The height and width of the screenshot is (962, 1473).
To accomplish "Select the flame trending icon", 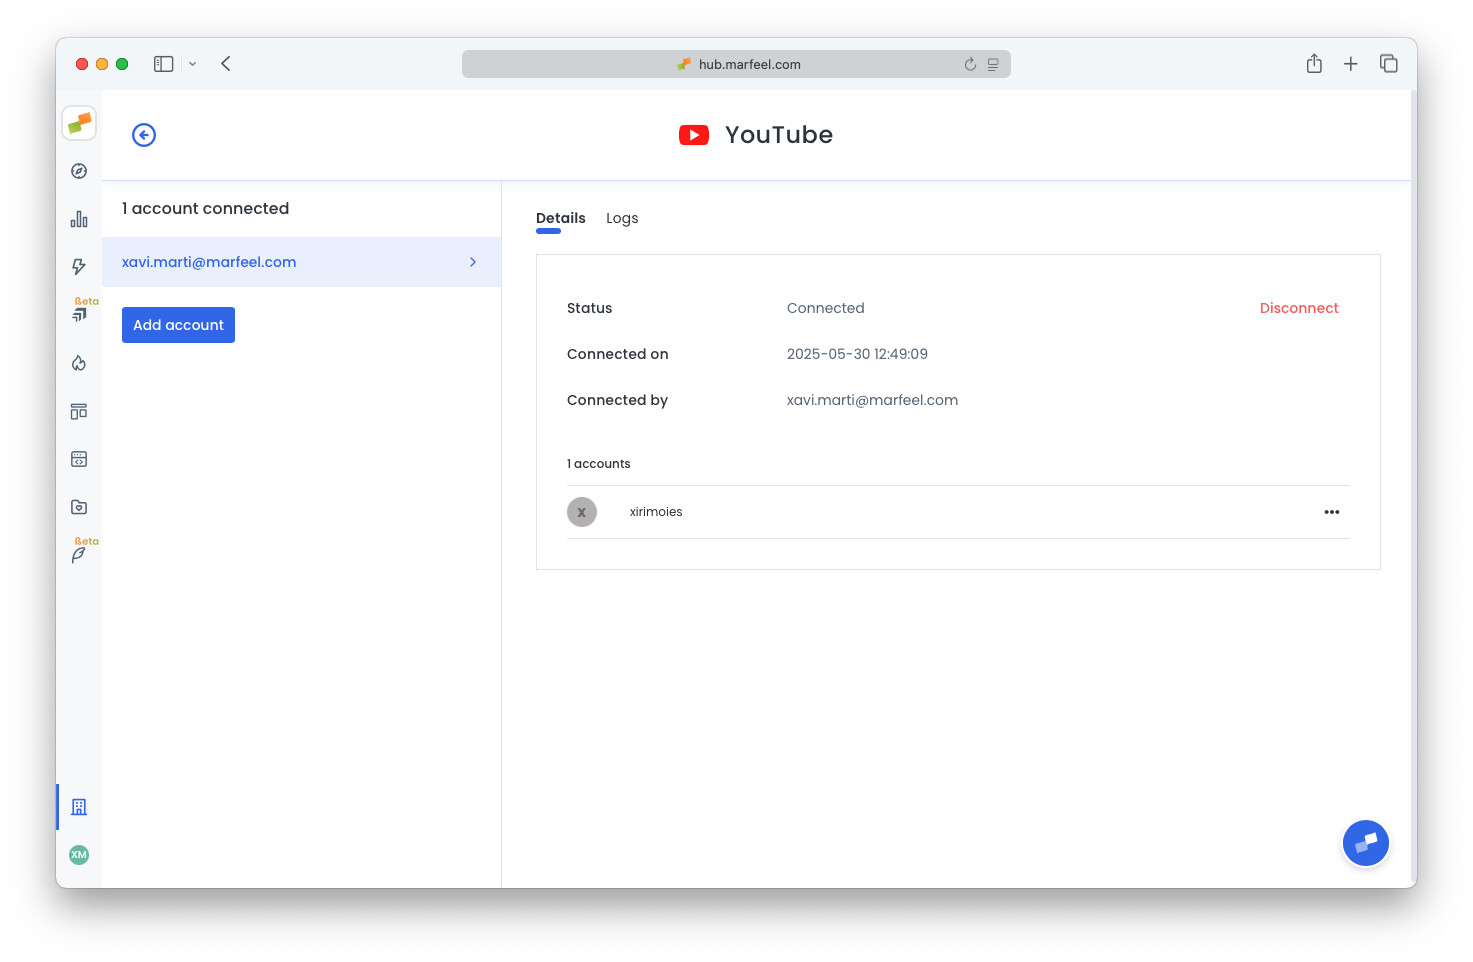I will [79, 363].
